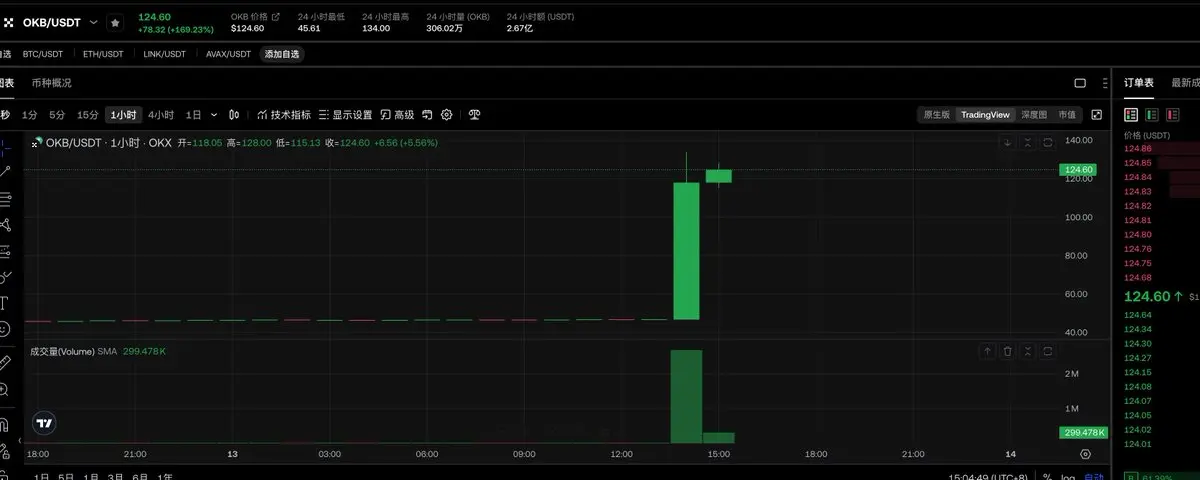Switch to the BTC/USDT pair

pyautogui.click(x=42, y=54)
